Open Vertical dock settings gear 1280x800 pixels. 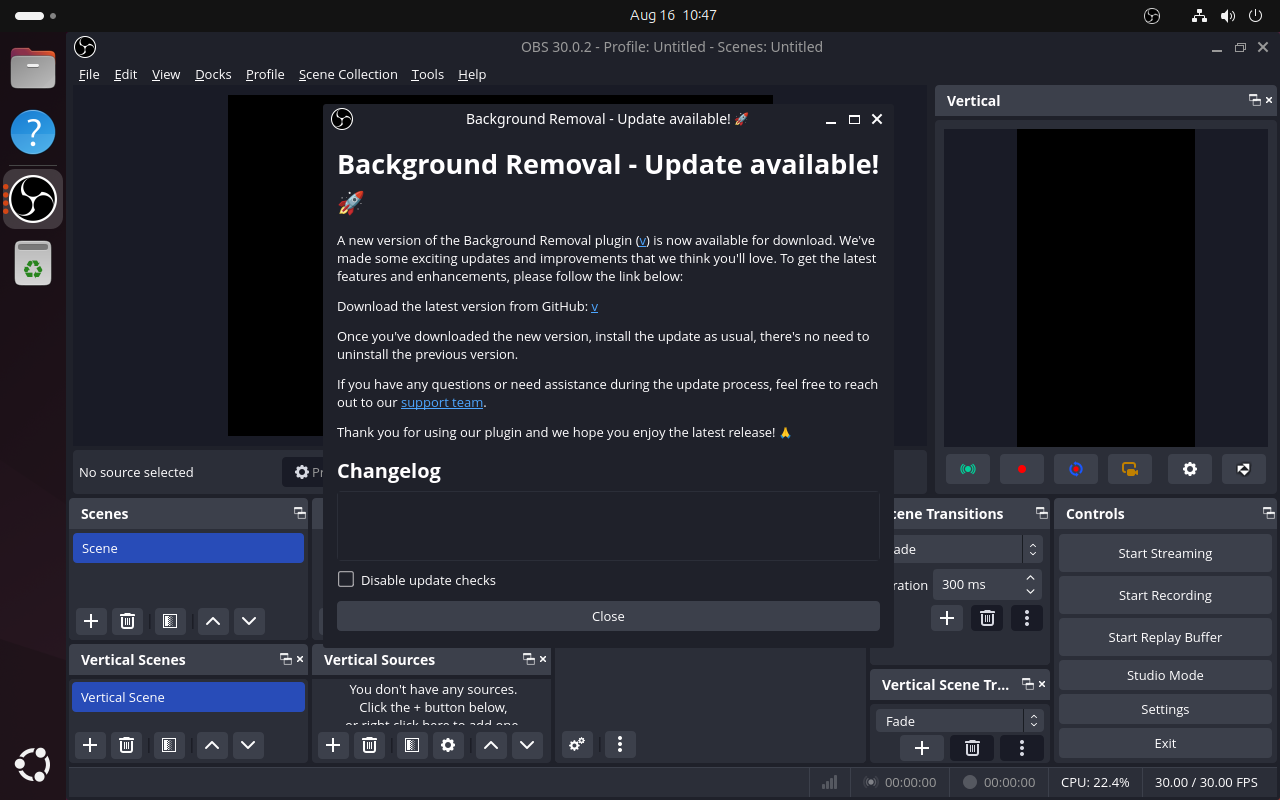tap(1190, 469)
